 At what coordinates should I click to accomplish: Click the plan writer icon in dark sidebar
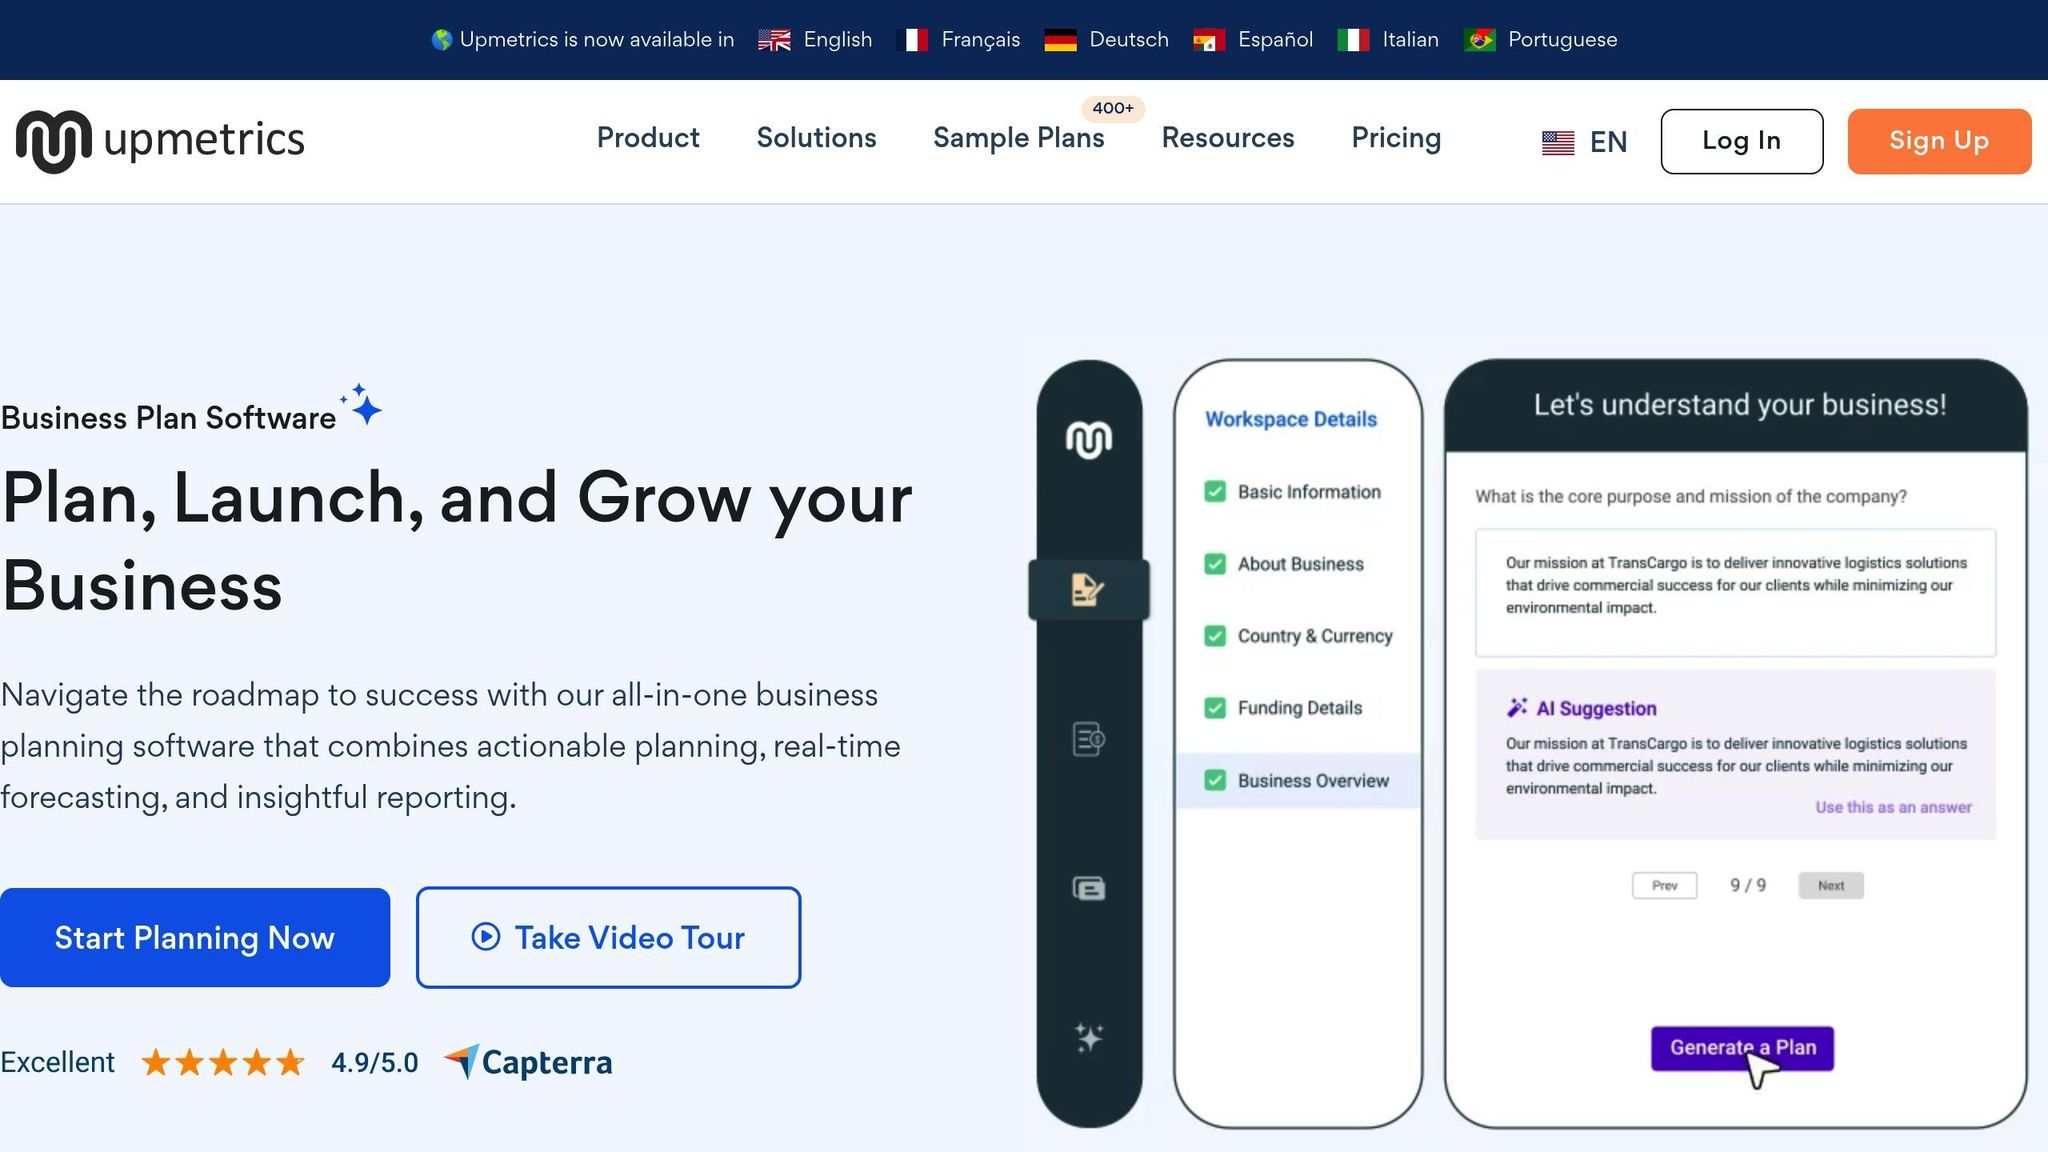click(1088, 589)
